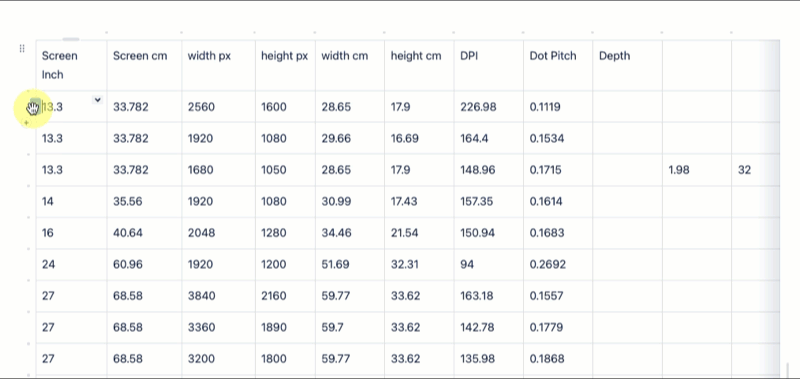This screenshot has width=800, height=379.
Task: Select the cell with 3840 width px
Action: 218,296
